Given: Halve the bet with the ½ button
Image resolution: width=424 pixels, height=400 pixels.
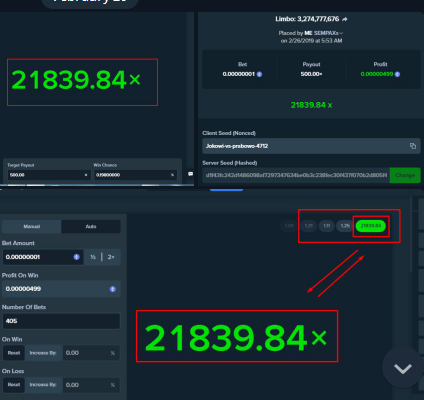Looking at the screenshot, I should click(93, 257).
